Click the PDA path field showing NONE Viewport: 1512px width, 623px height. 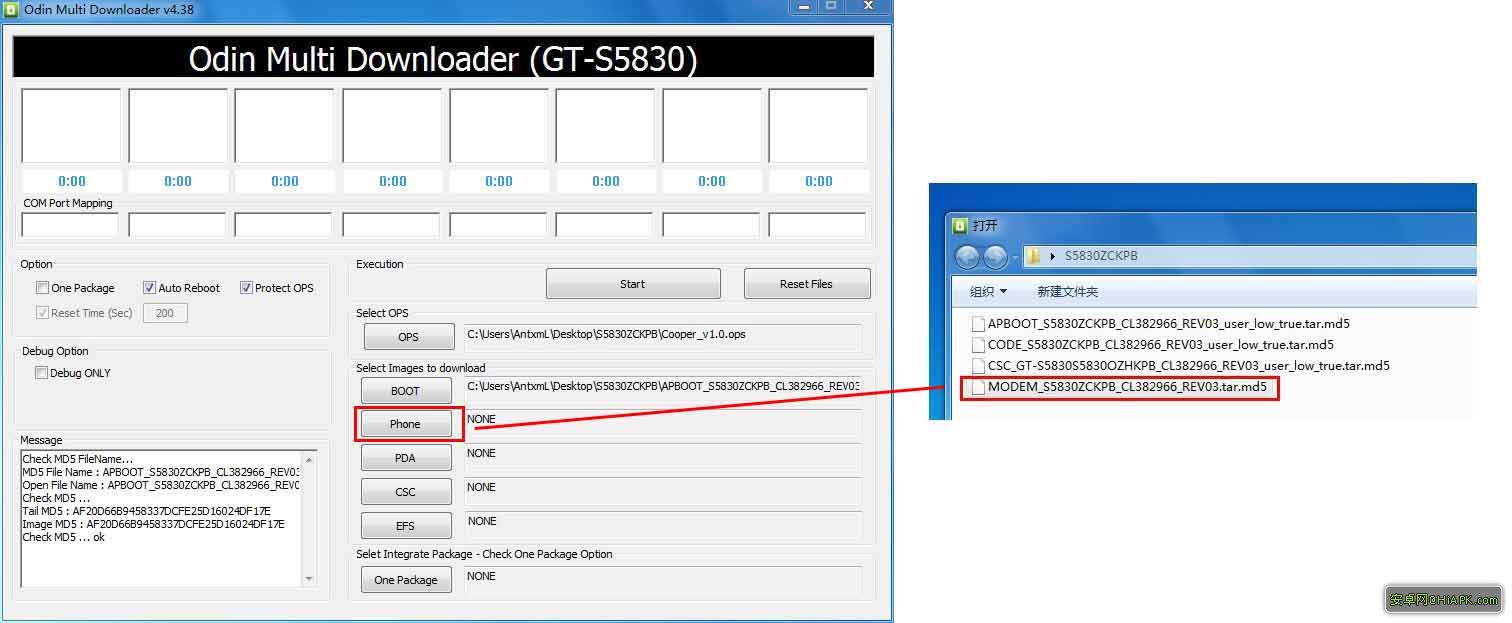point(662,458)
